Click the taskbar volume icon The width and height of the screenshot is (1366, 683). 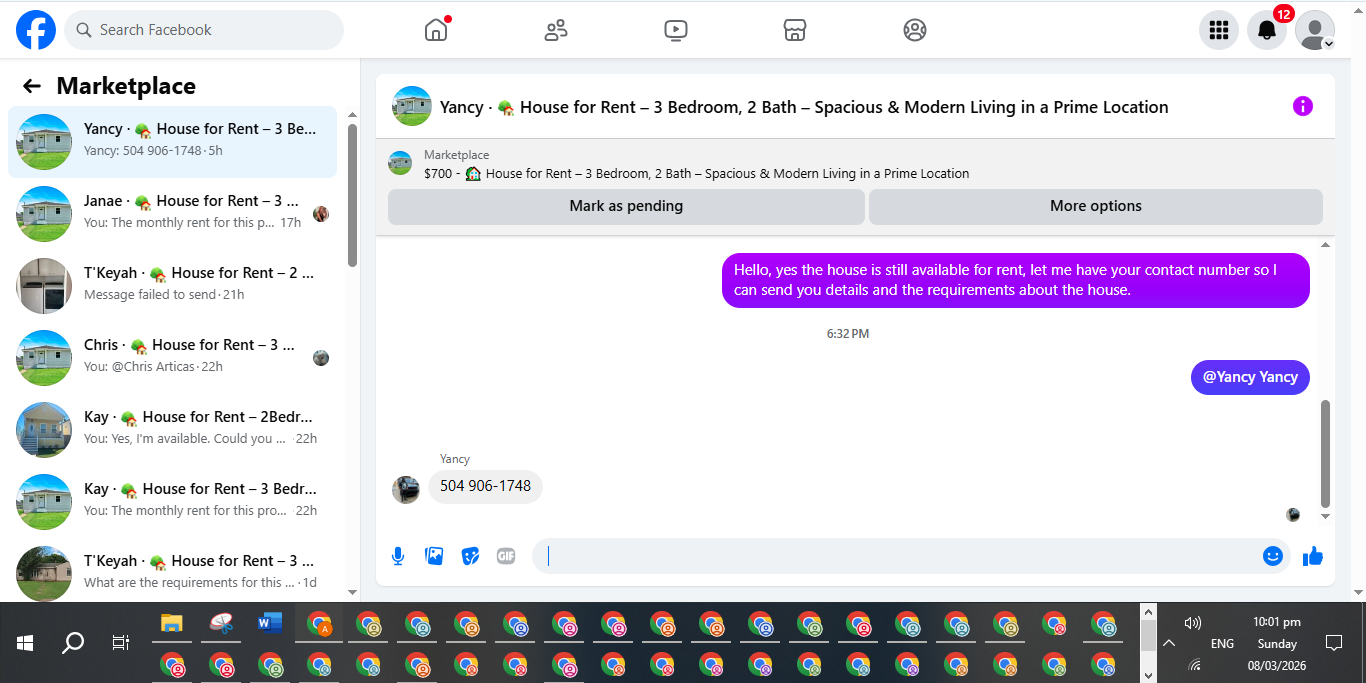click(x=1193, y=623)
